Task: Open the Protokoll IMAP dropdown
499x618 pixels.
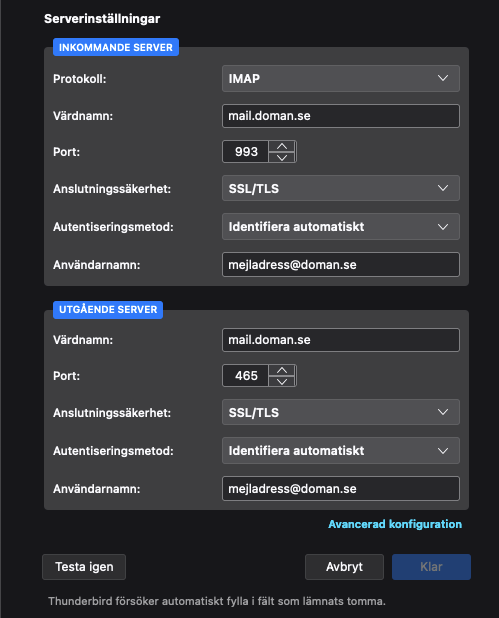Action: [341, 78]
